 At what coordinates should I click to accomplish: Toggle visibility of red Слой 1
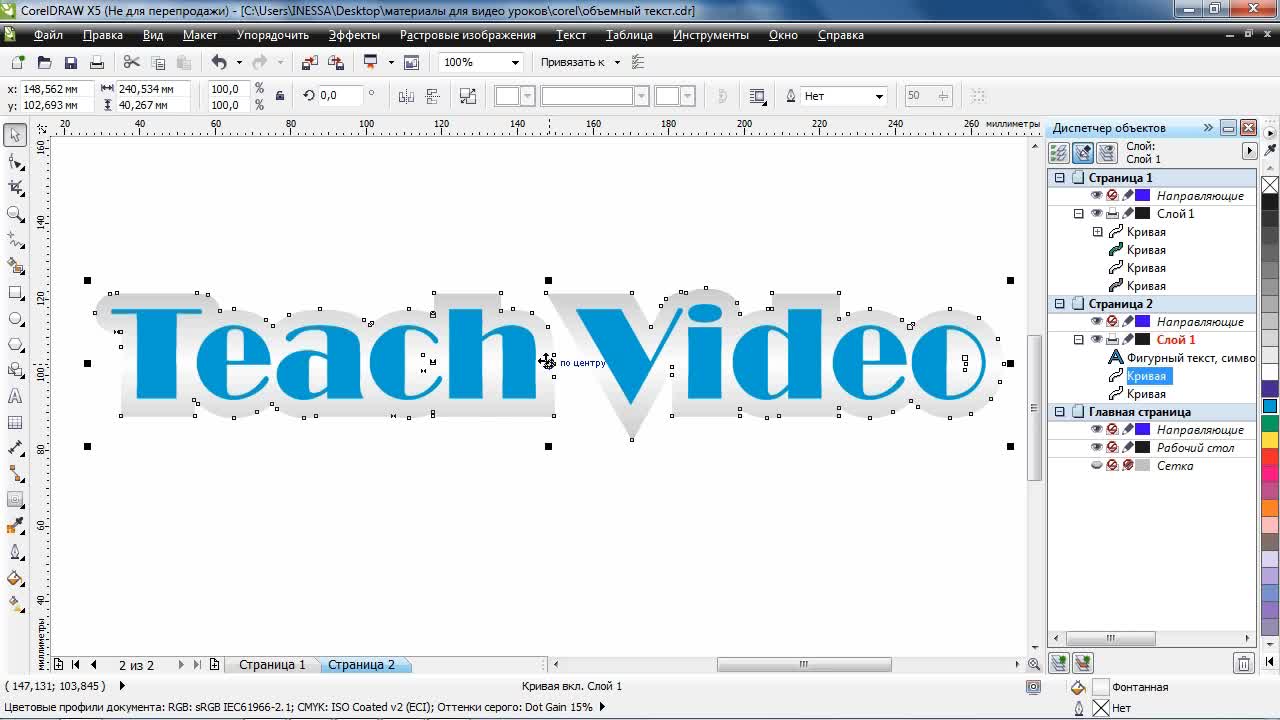tap(1096, 340)
